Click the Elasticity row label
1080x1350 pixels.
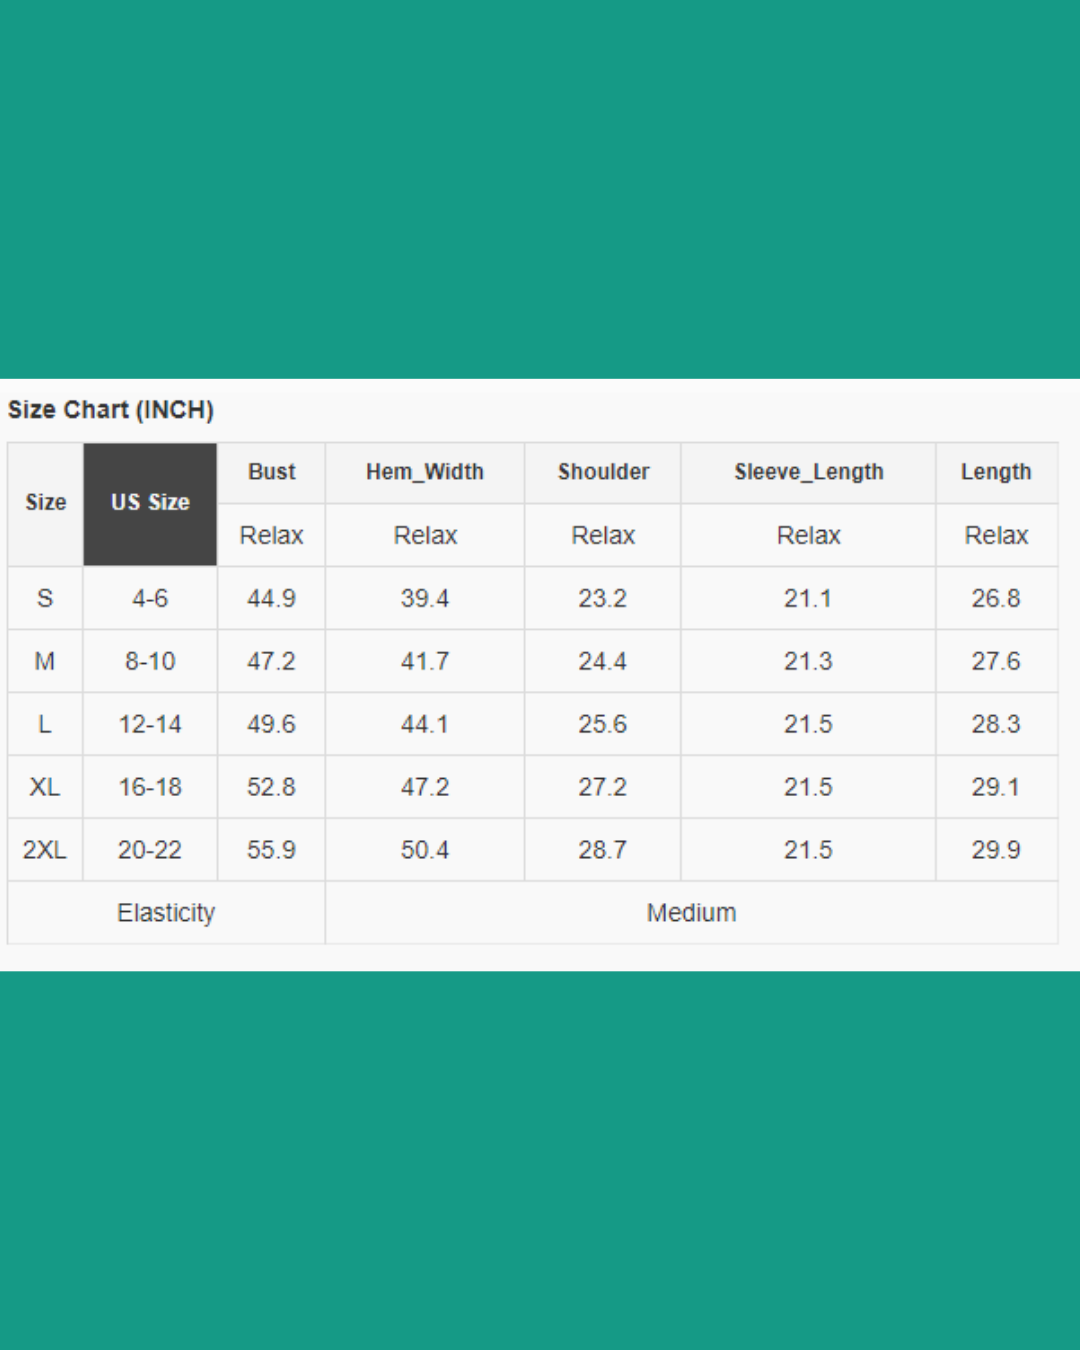point(166,913)
